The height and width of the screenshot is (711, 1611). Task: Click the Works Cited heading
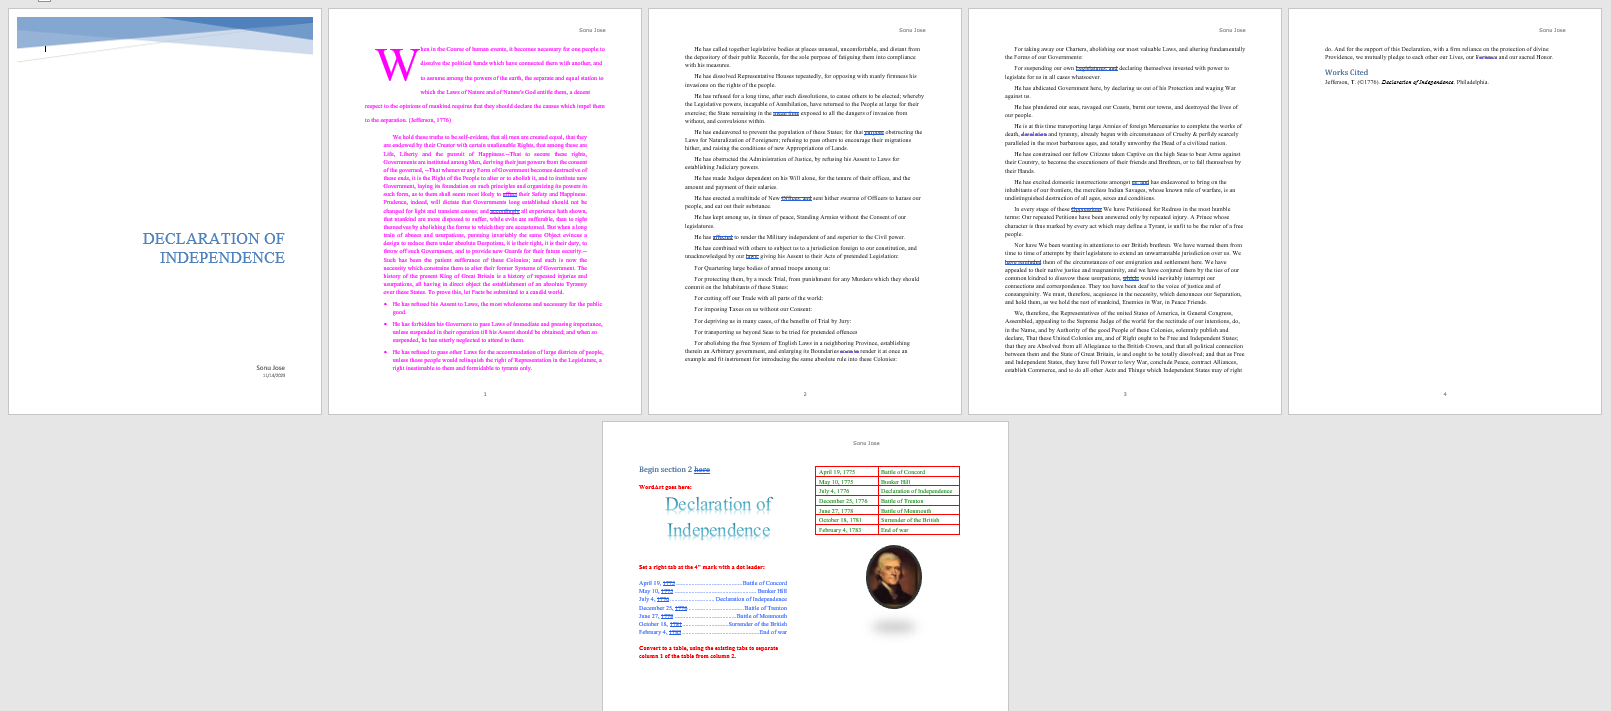[x=1346, y=72]
